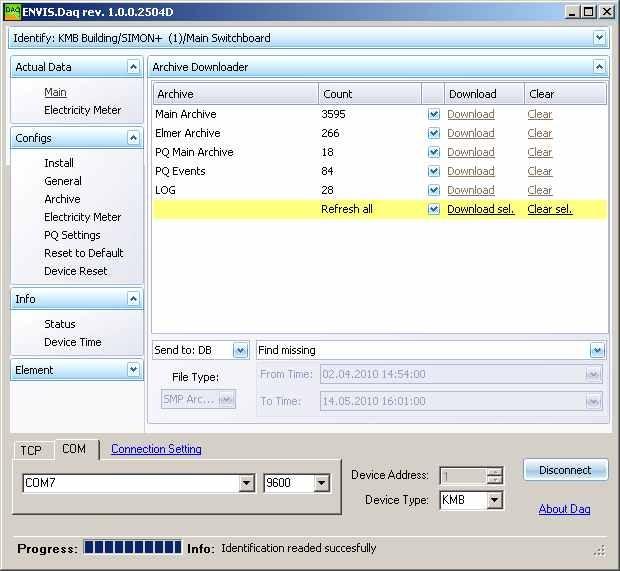This screenshot has width=620, height=571.
Task: Select Device Reset
Action: pos(76,271)
